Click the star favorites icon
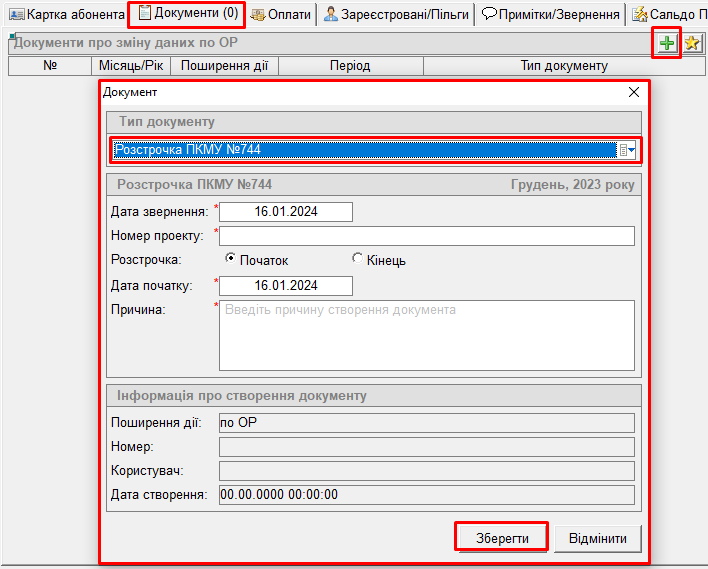The image size is (708, 569). (692, 43)
